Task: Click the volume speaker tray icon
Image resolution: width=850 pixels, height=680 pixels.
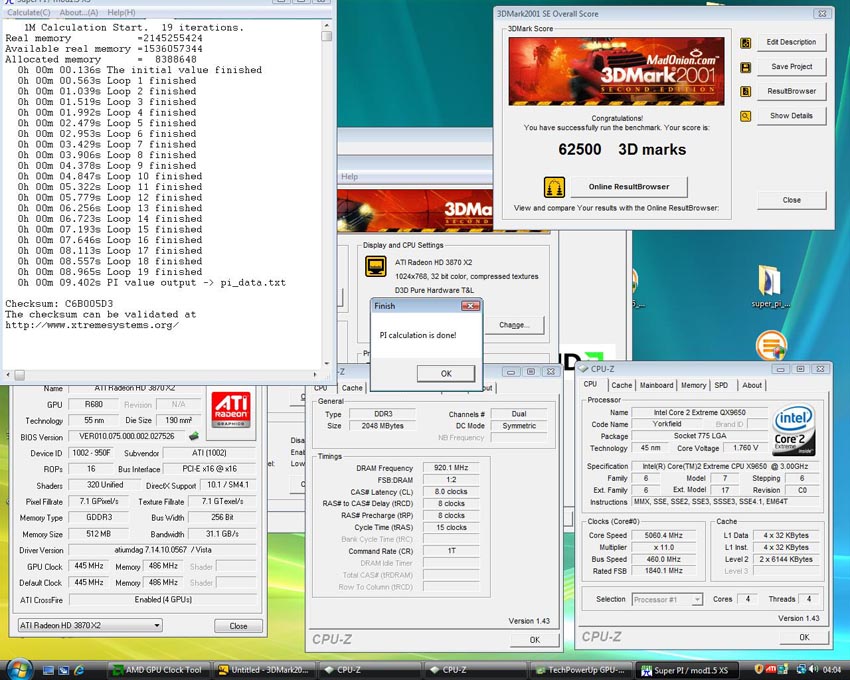Action: pyautogui.click(x=813, y=670)
